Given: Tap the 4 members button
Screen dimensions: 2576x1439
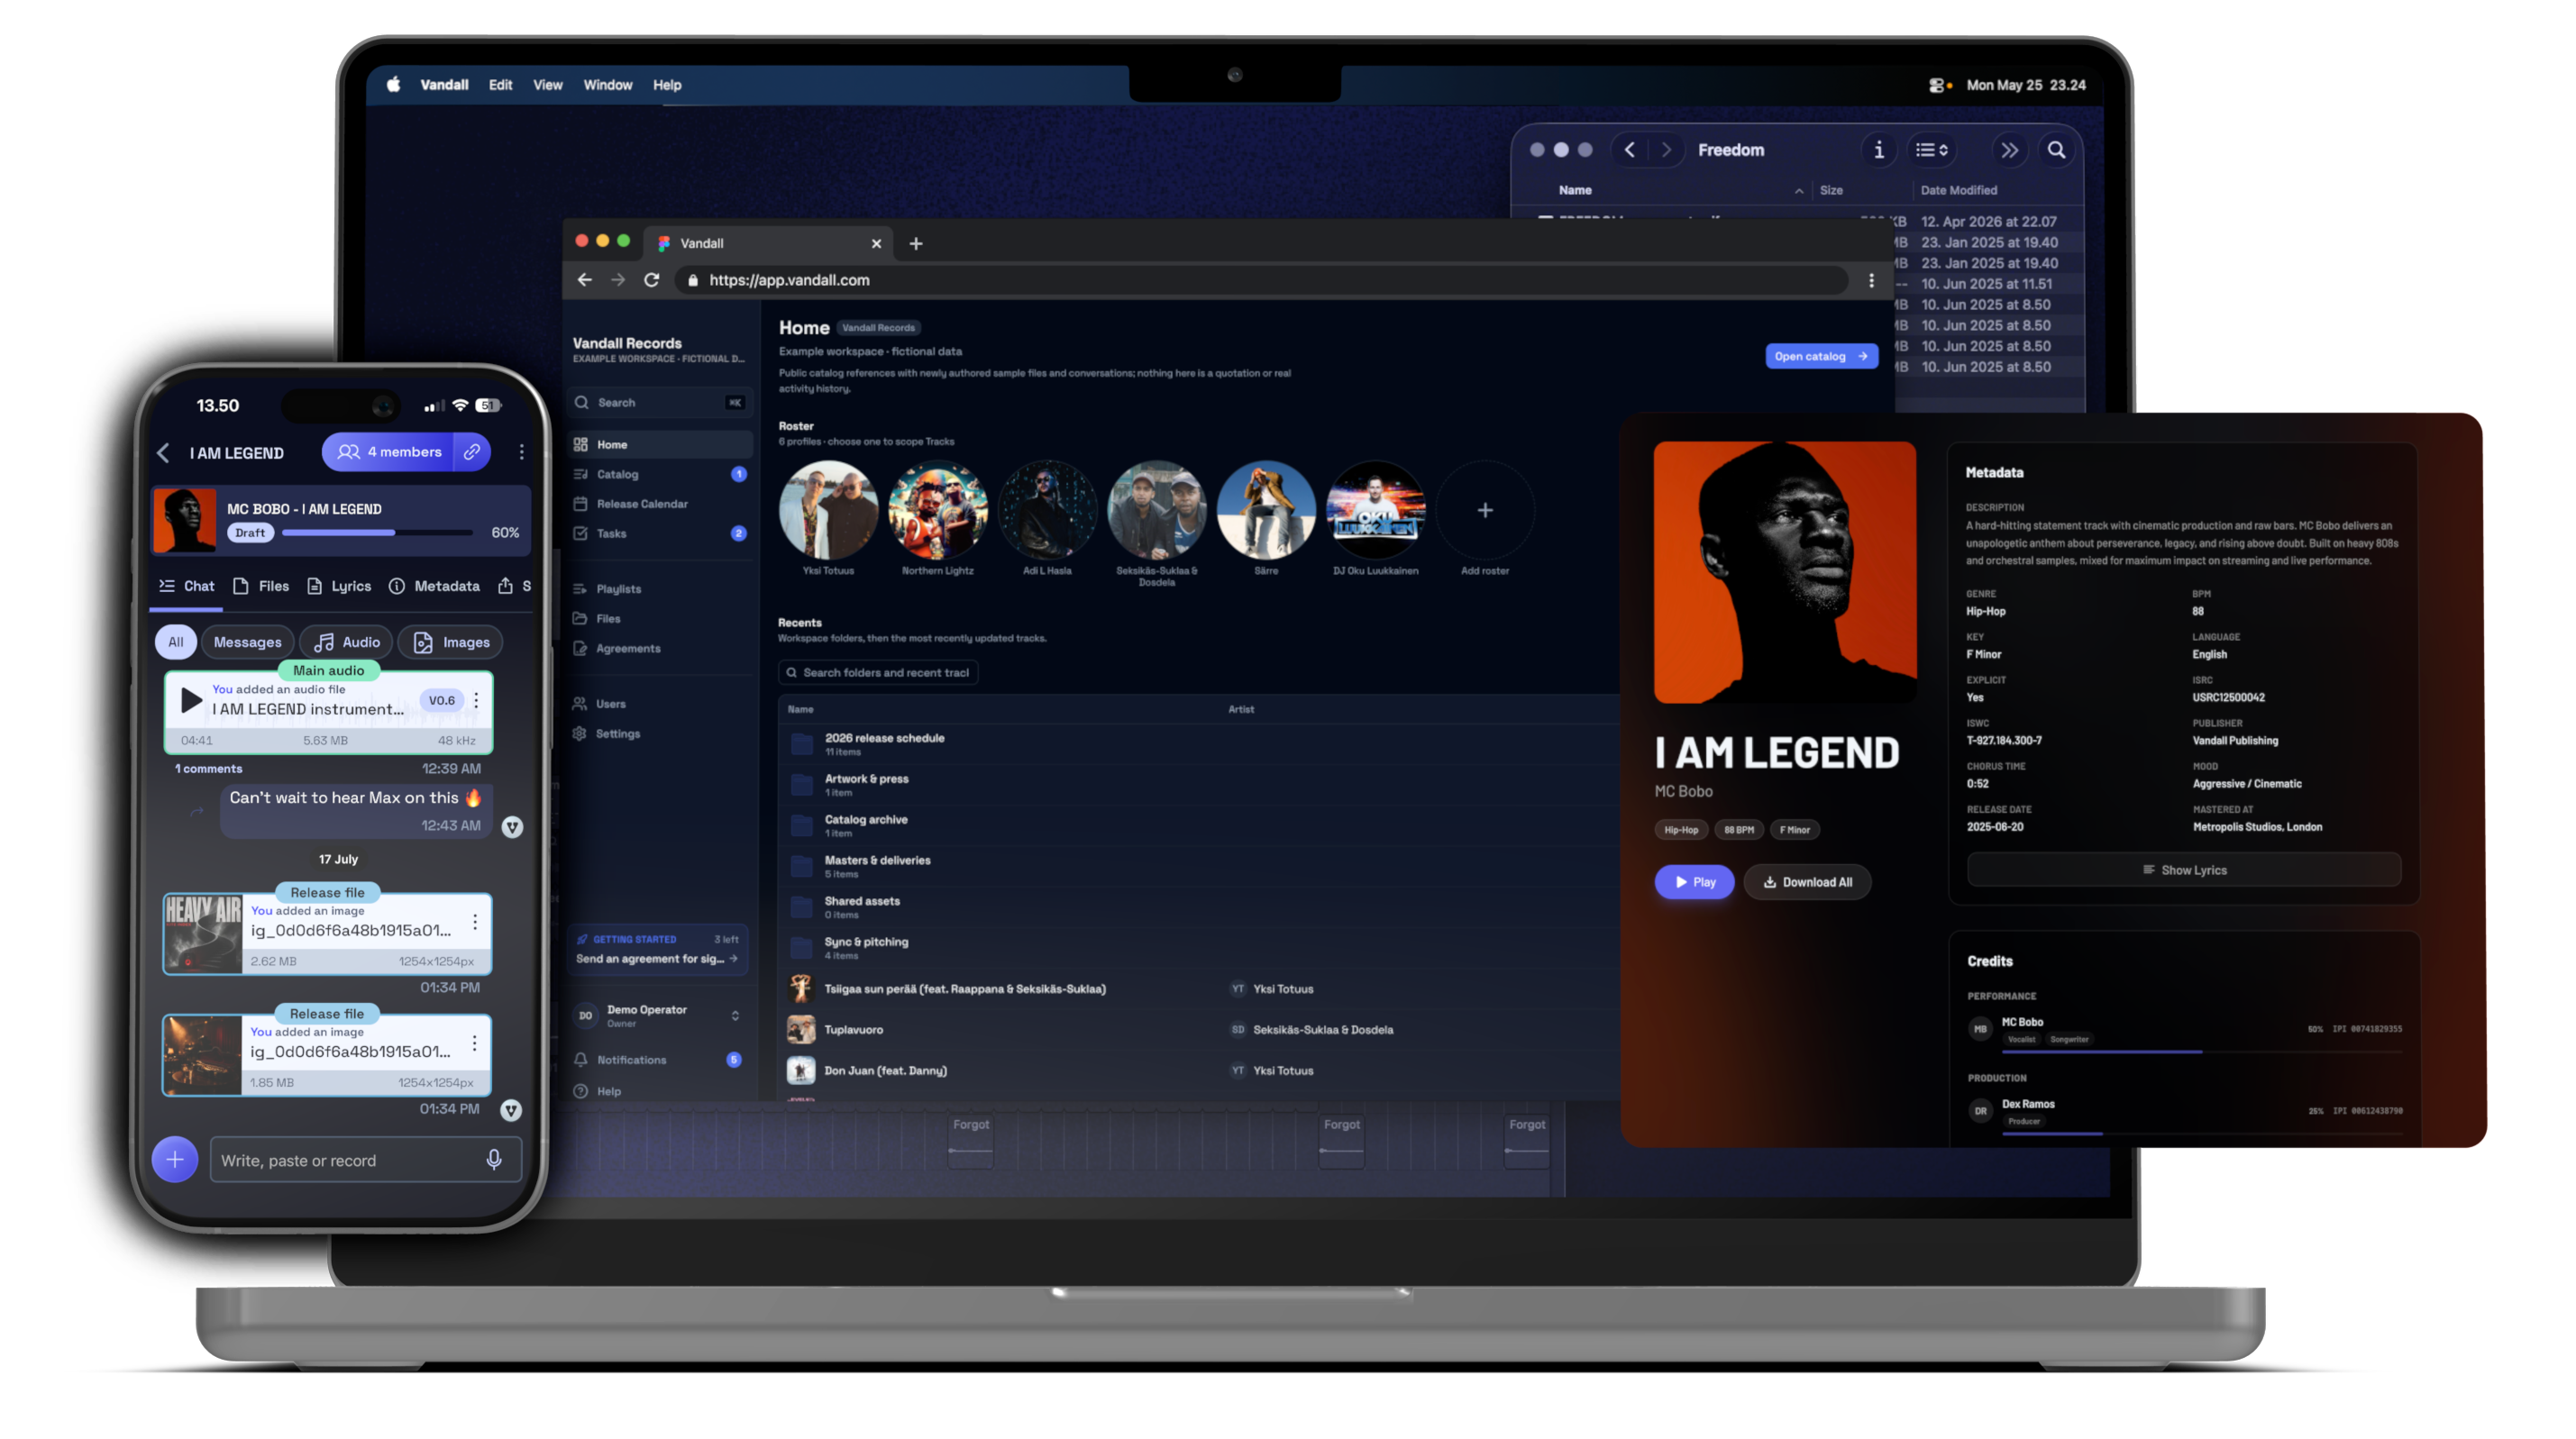Looking at the screenshot, I should [389, 452].
